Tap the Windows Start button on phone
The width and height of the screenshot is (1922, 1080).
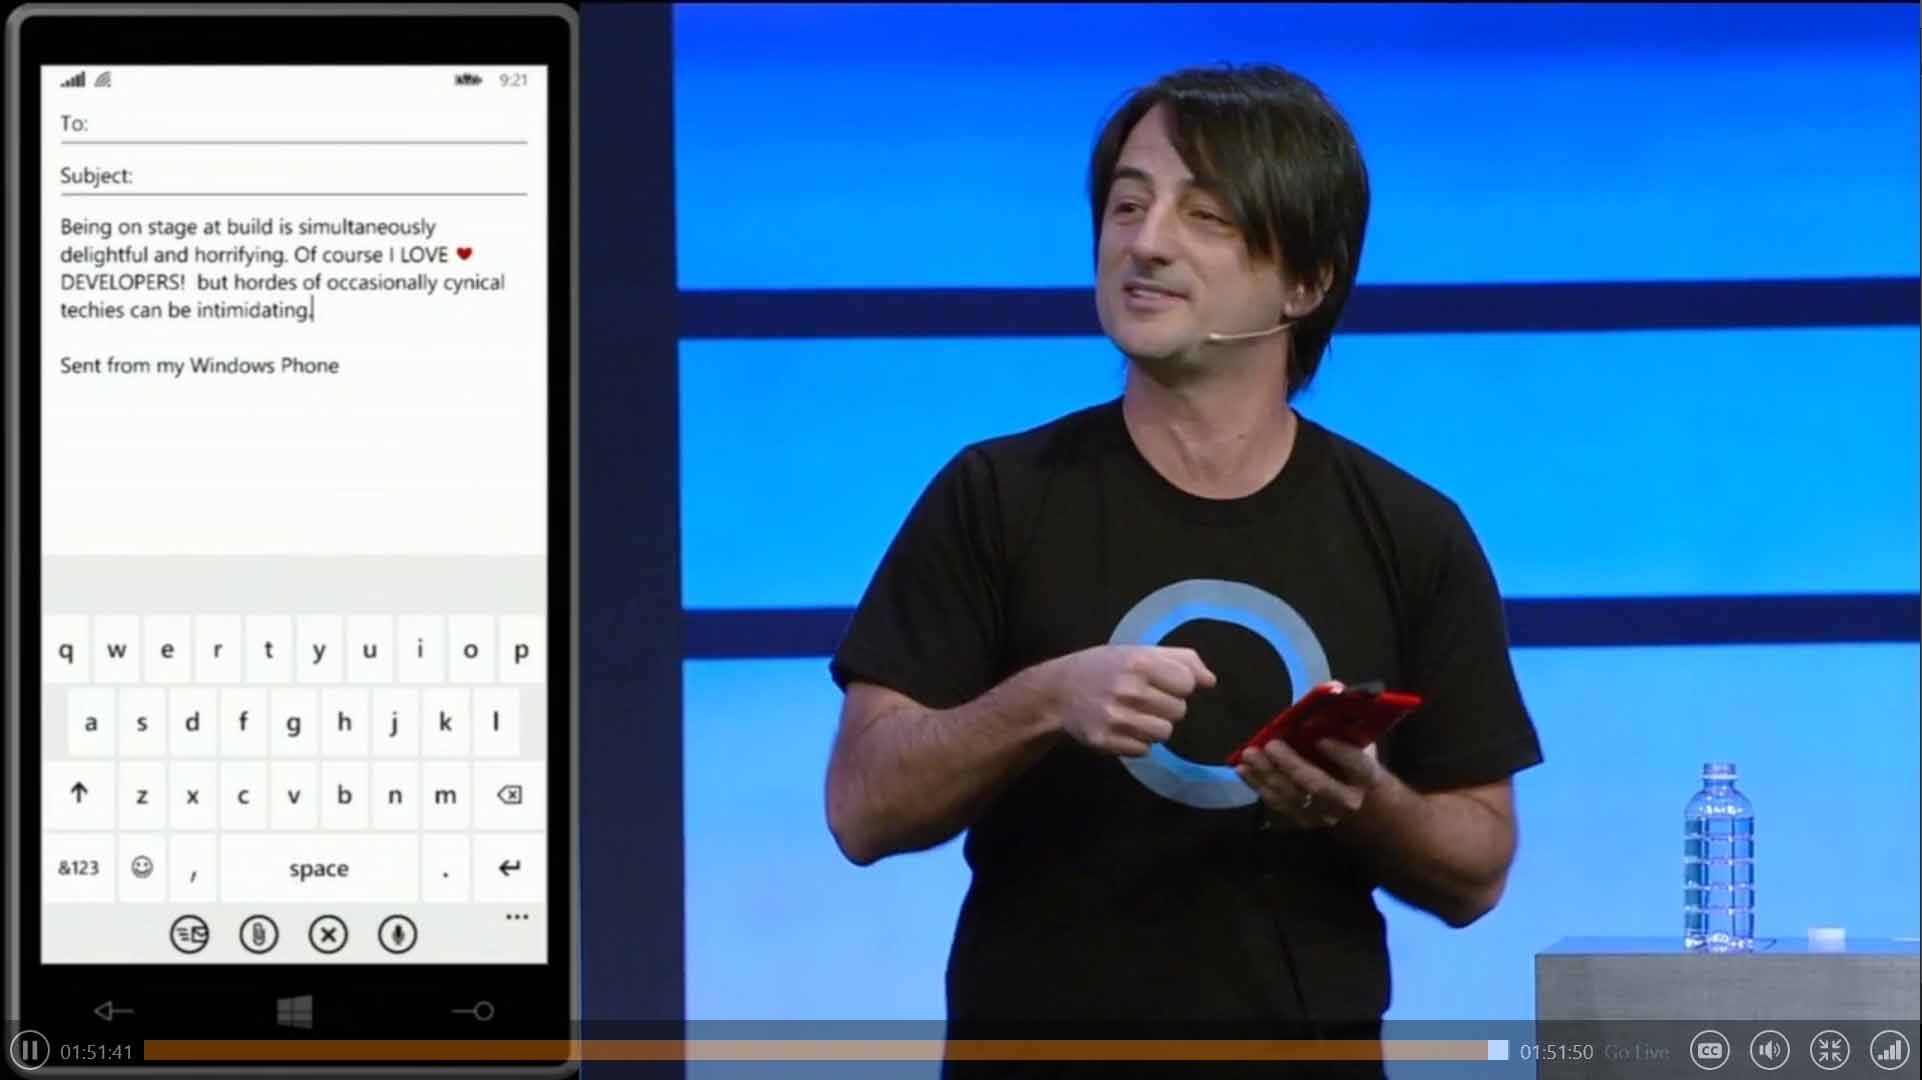click(294, 1011)
